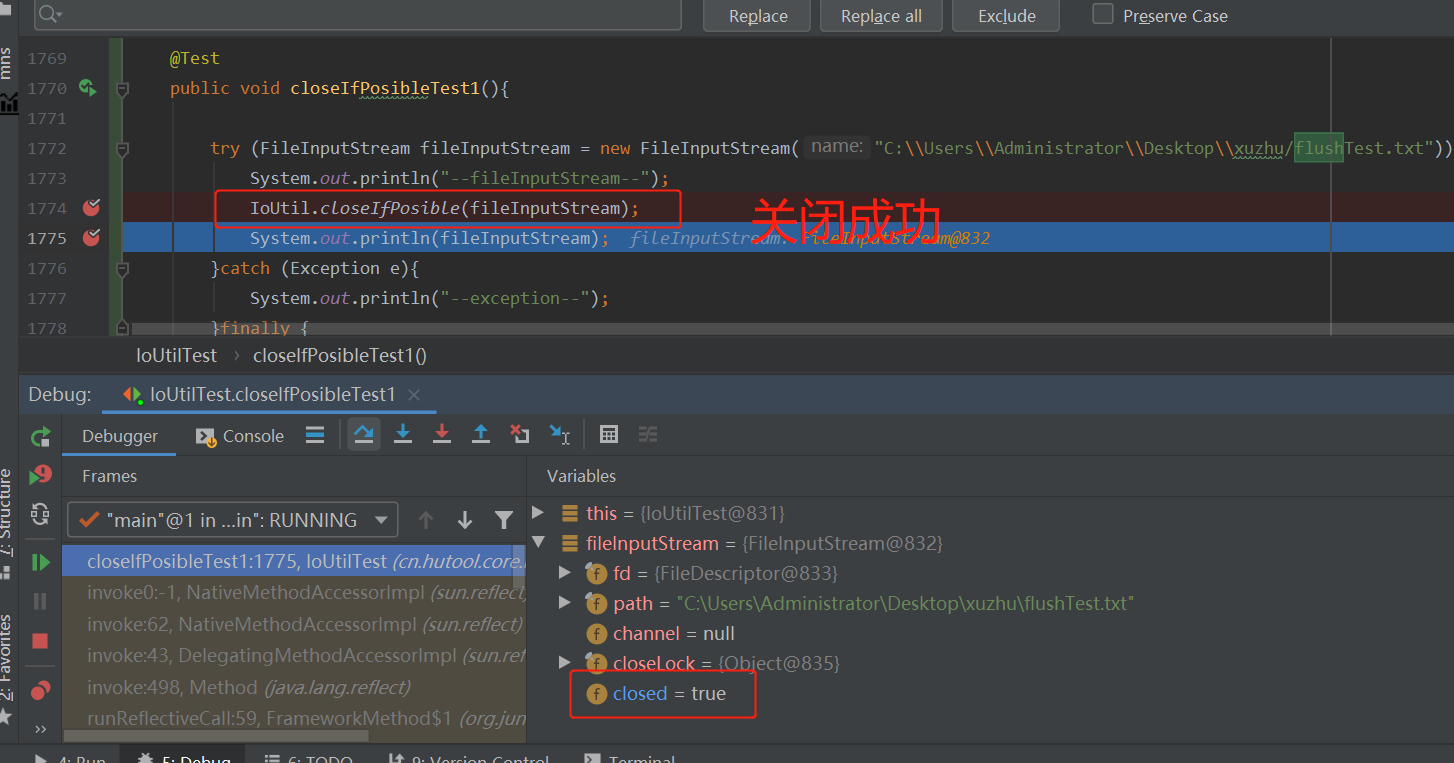The height and width of the screenshot is (763, 1454).
Task: Click closeIfPosibleTest1() in the breadcrumb
Action: click(x=340, y=355)
